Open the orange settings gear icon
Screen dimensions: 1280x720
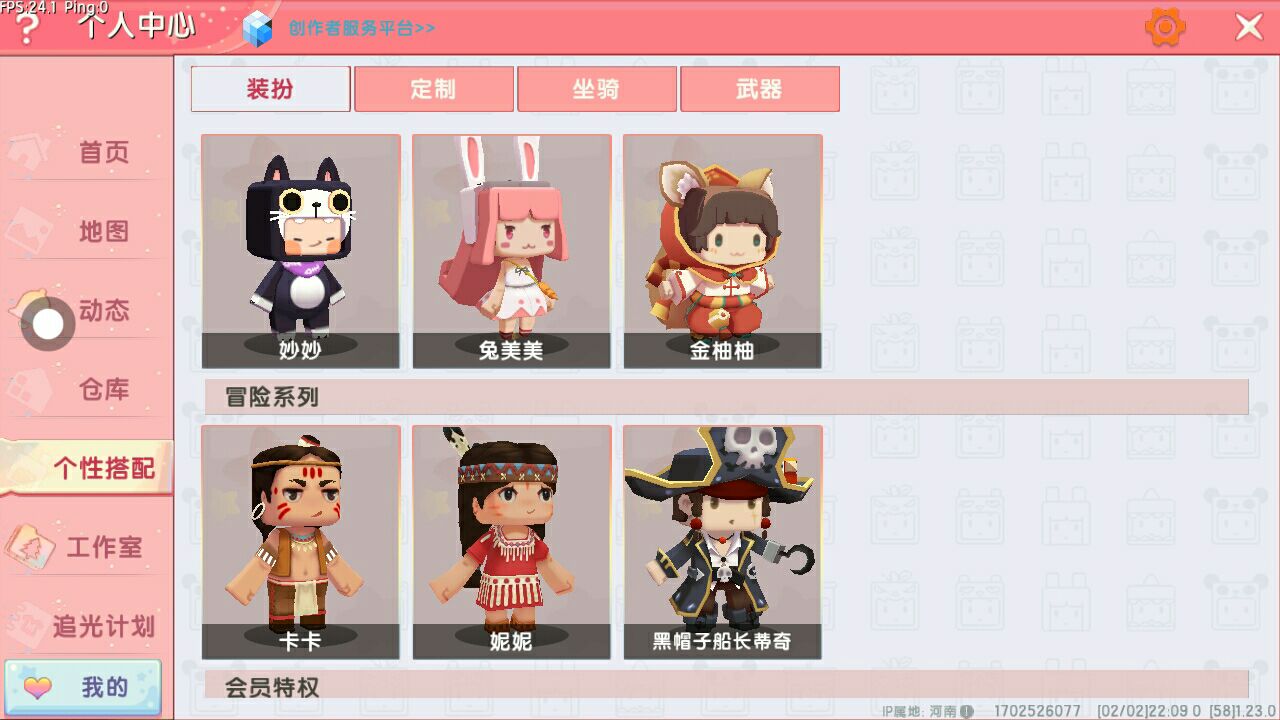tap(1165, 27)
